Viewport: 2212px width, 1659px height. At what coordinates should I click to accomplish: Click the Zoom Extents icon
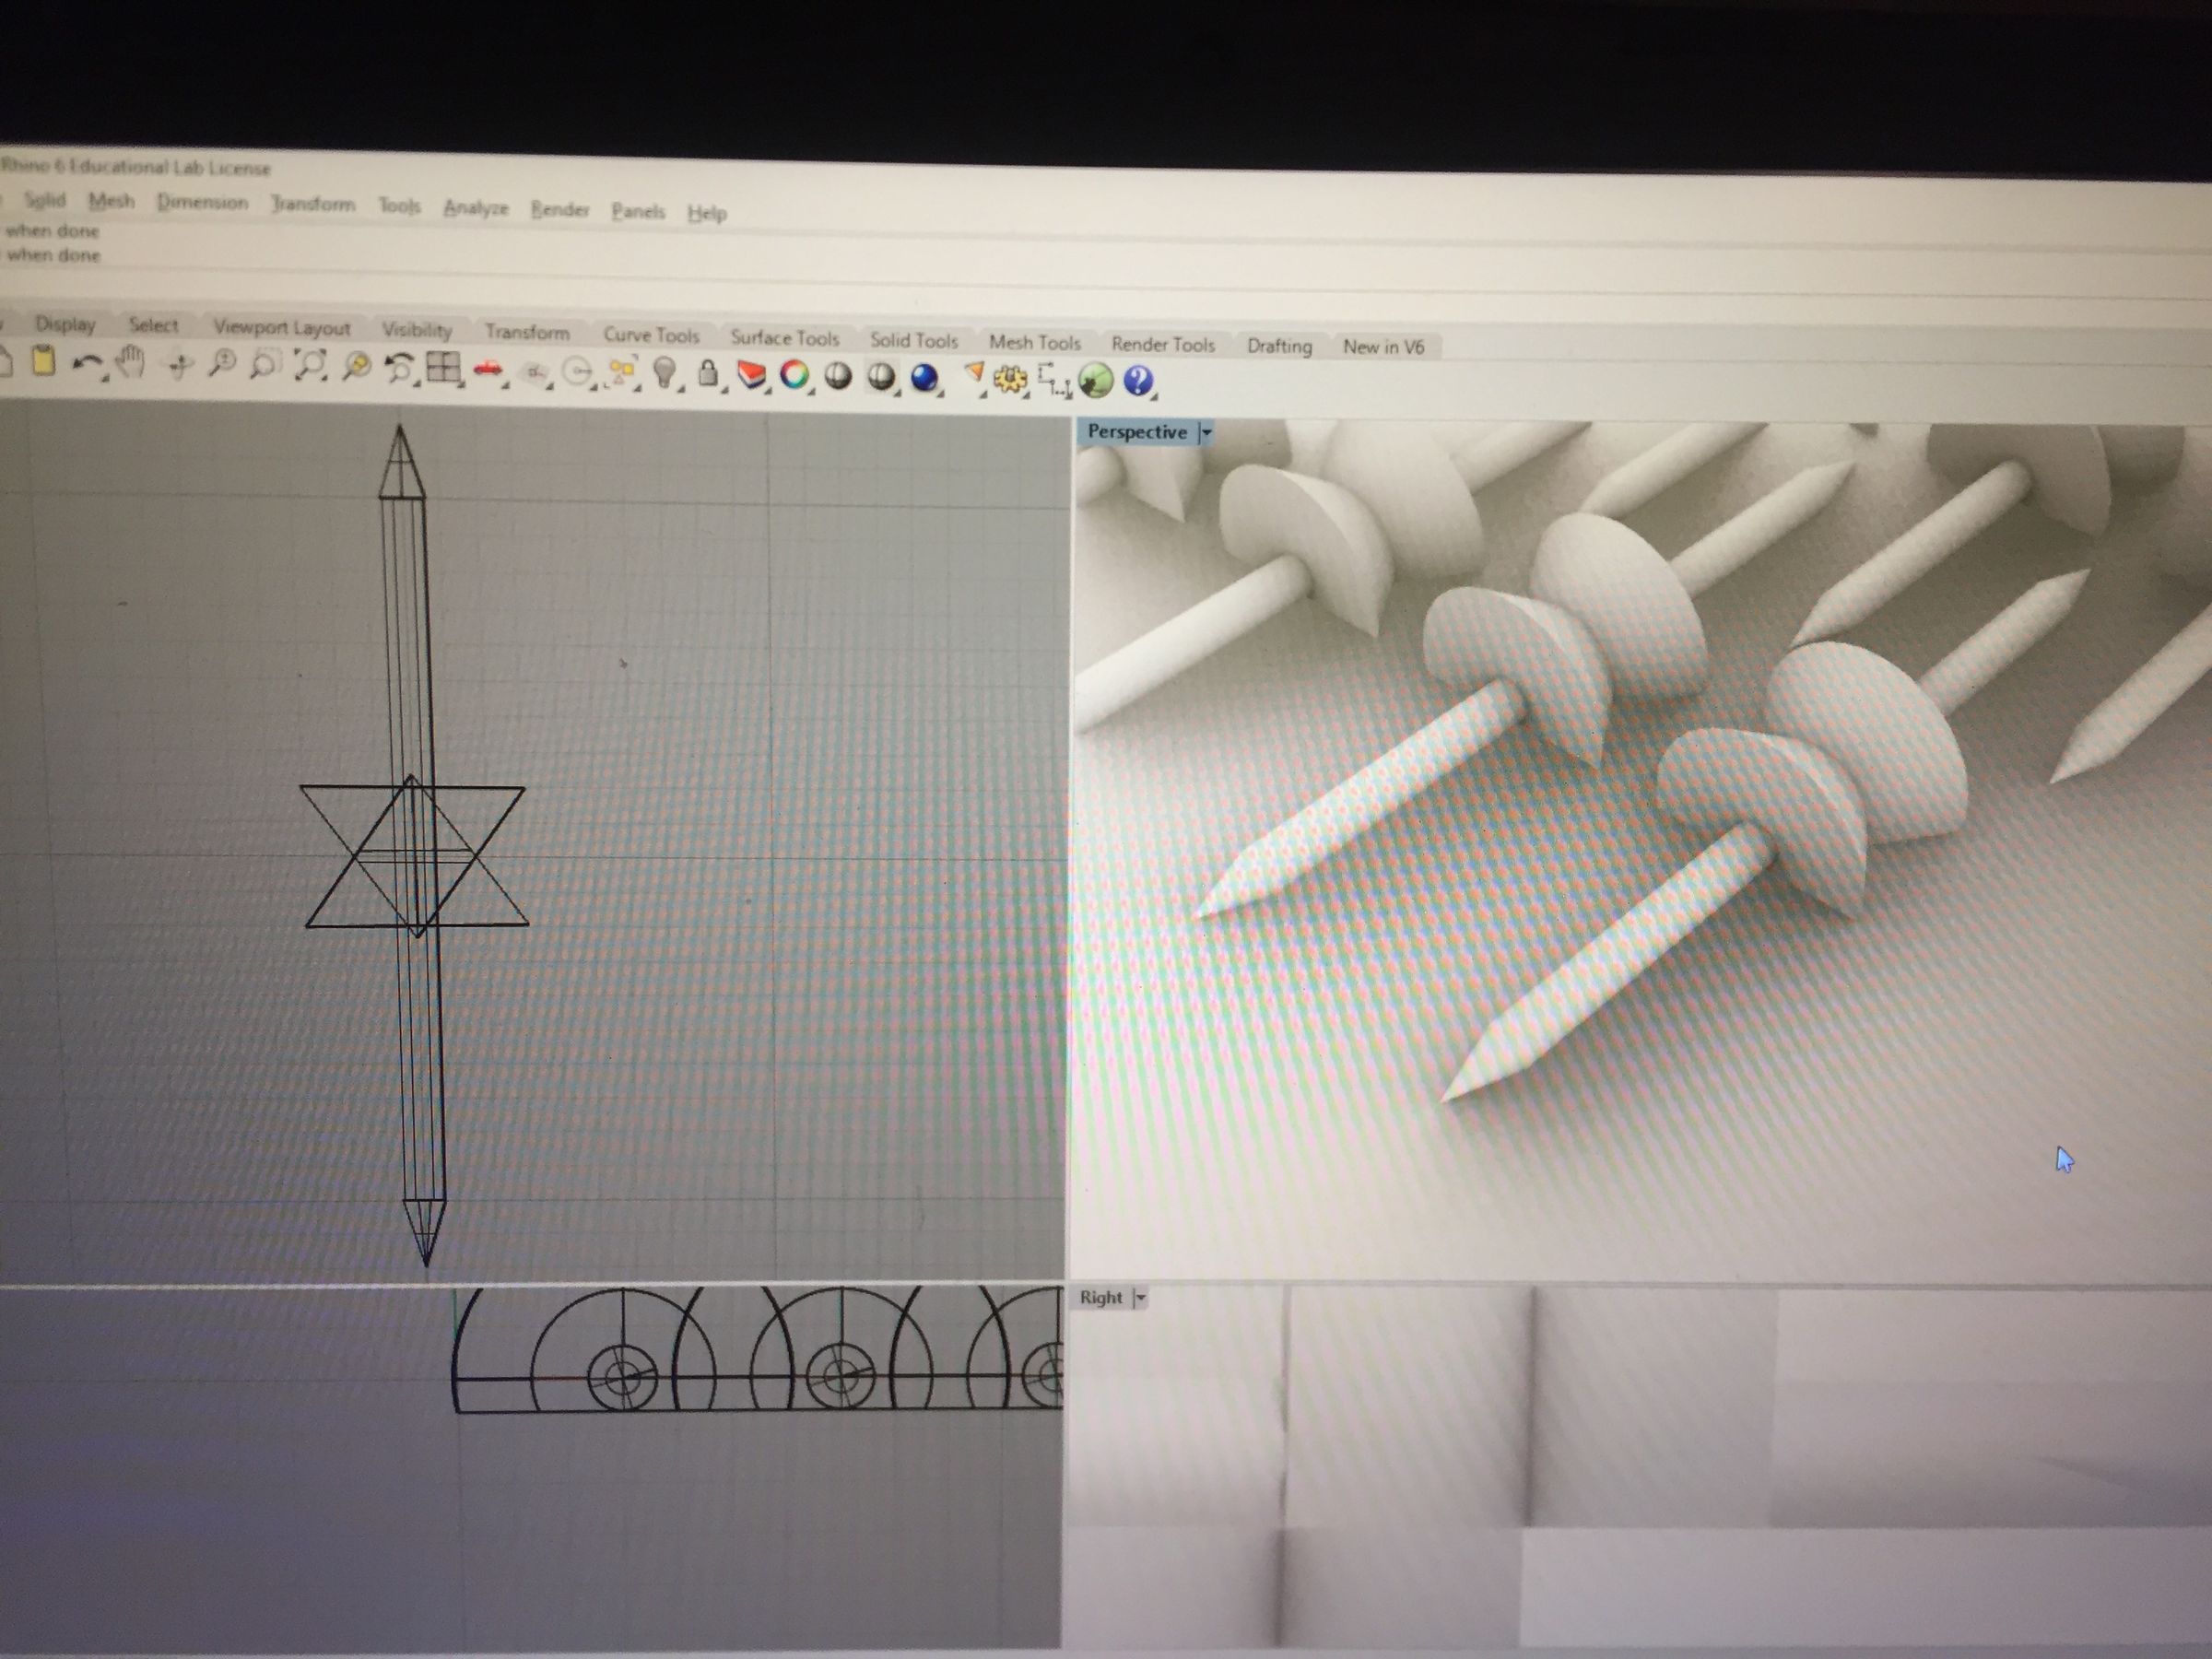pyautogui.click(x=311, y=367)
